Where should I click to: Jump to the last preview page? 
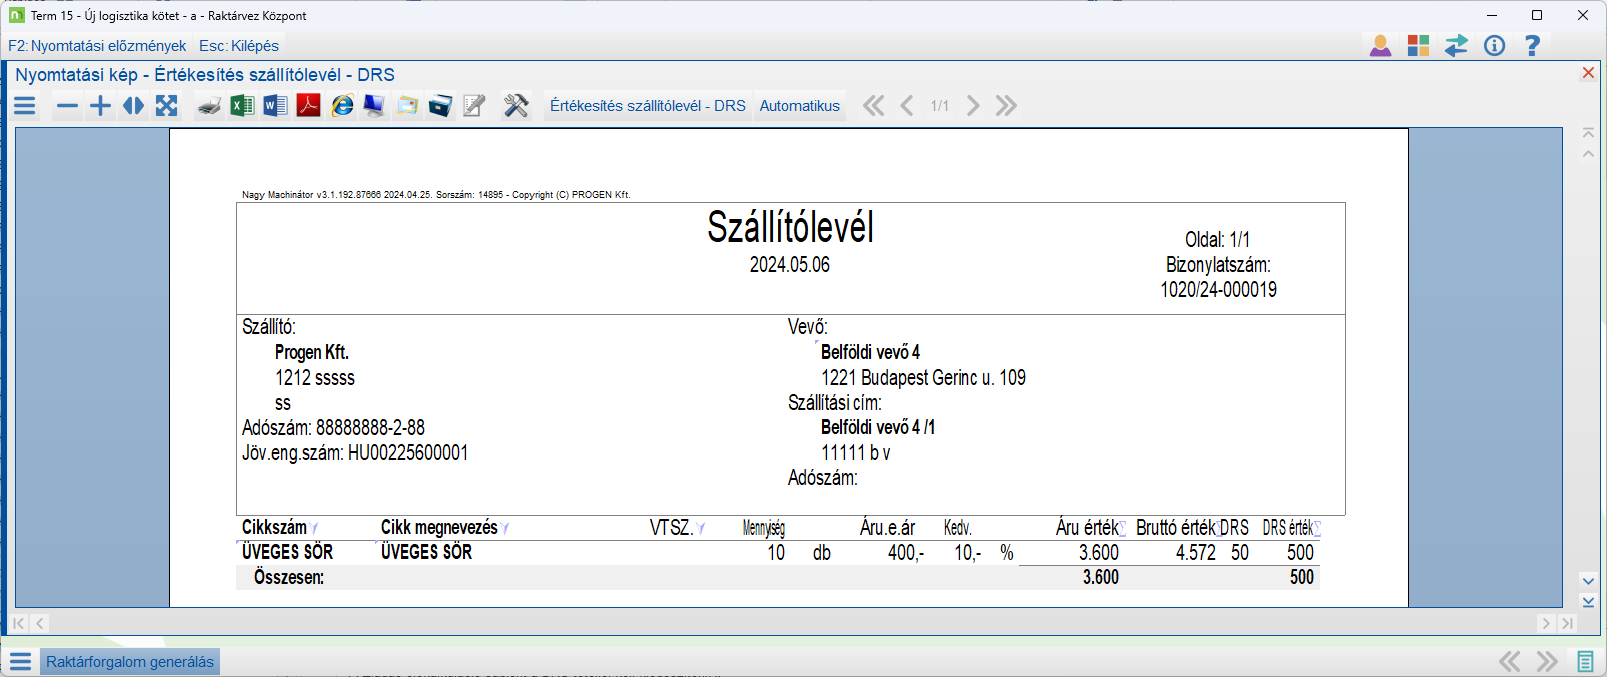tap(1006, 106)
